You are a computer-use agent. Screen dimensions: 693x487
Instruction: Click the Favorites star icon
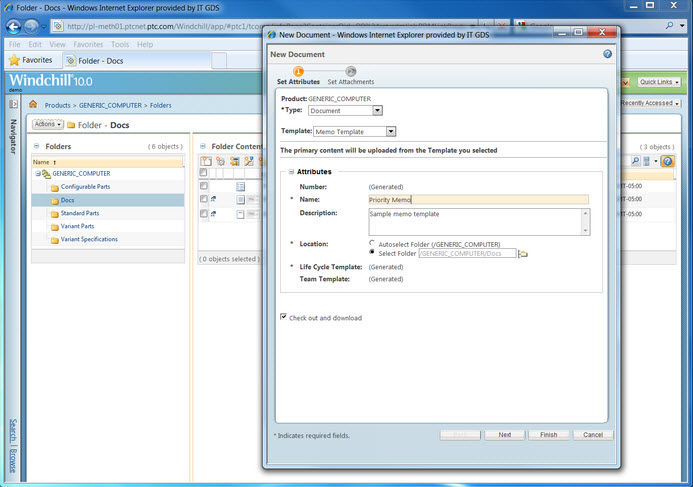[x=15, y=60]
